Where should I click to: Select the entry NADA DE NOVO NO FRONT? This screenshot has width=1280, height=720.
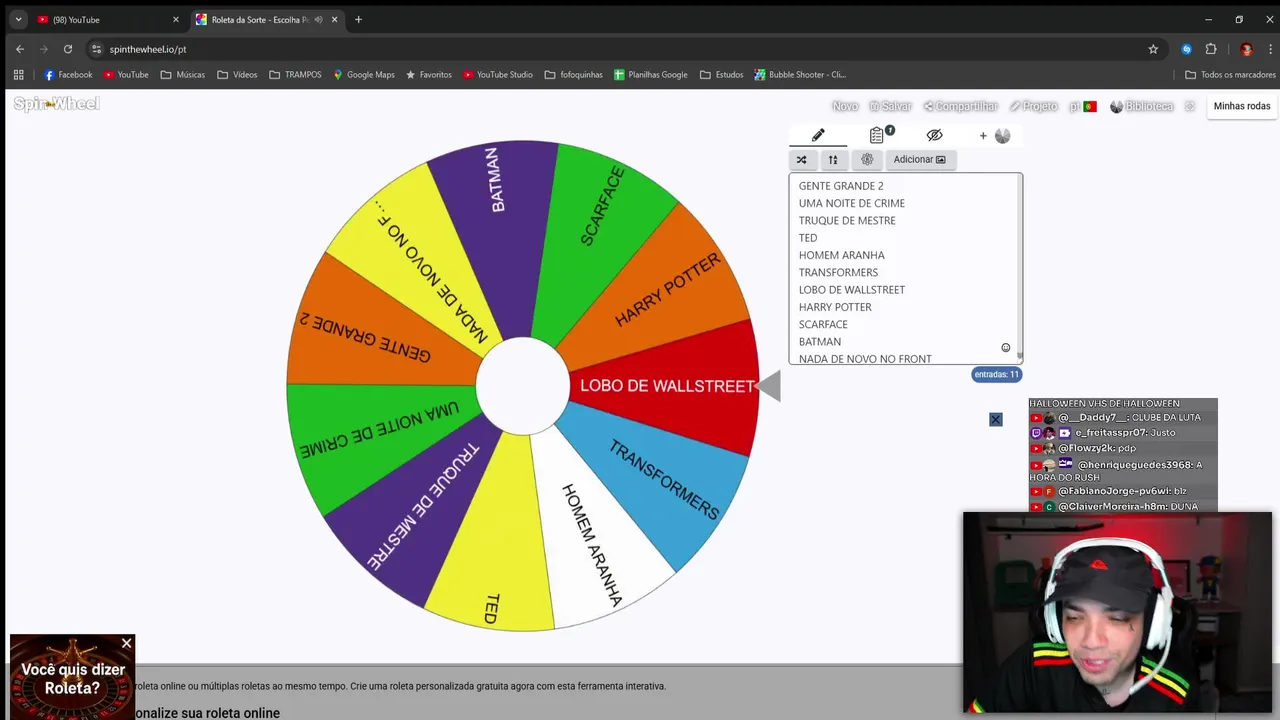pyautogui.click(x=865, y=359)
